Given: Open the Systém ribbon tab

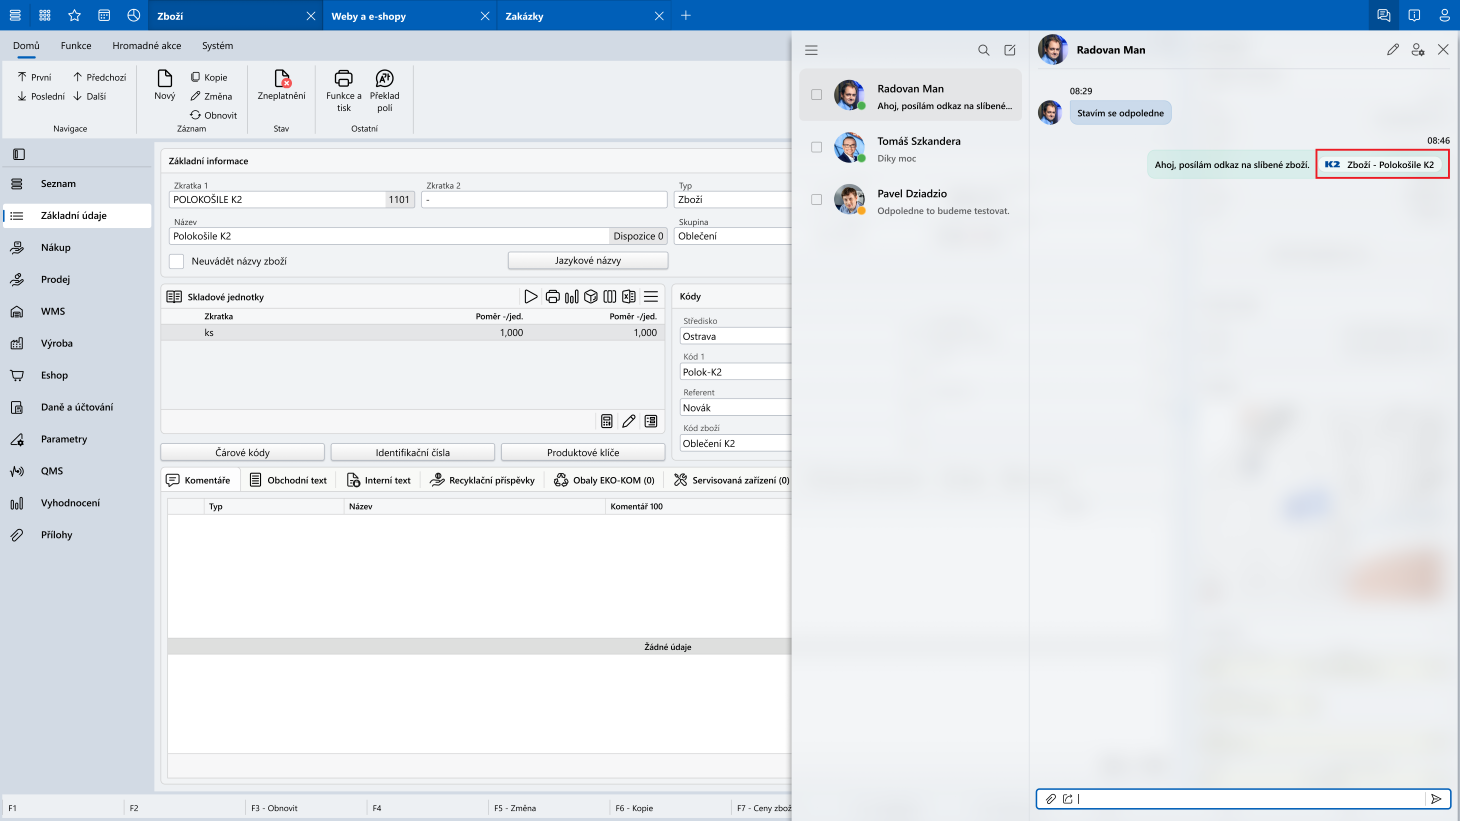Looking at the screenshot, I should coord(217,46).
